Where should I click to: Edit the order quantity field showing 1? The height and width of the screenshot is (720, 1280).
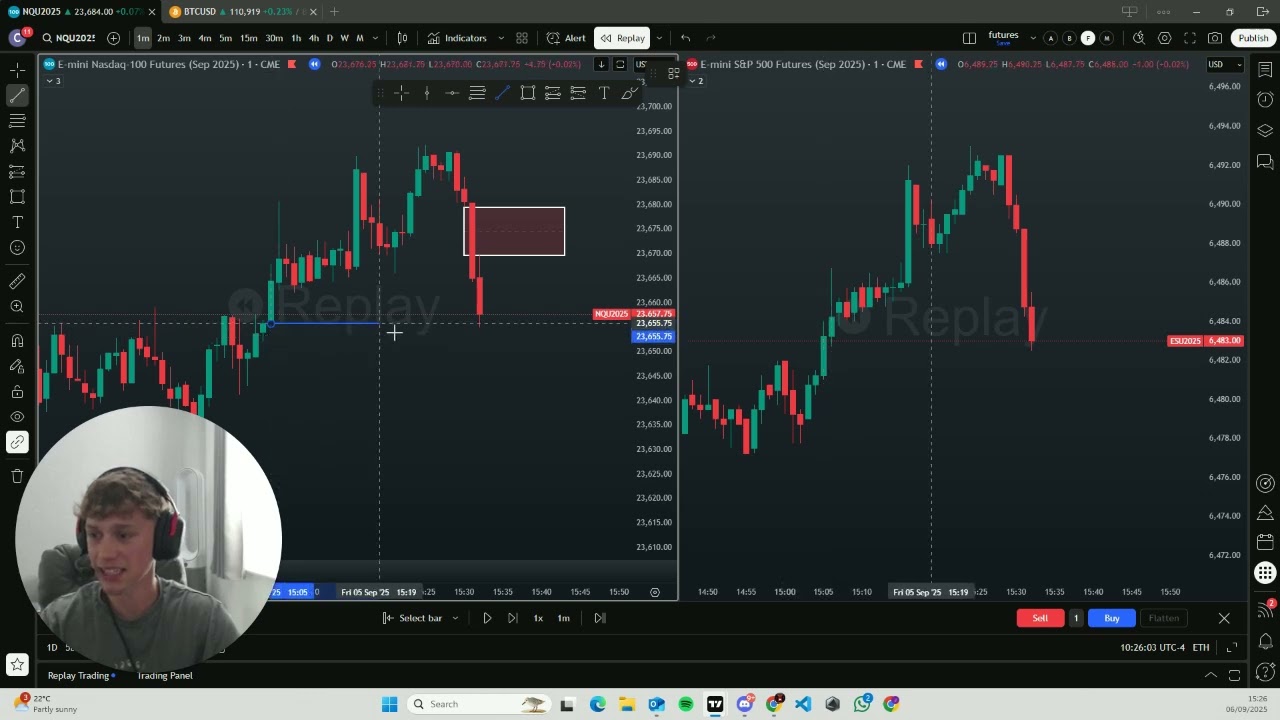pos(1076,618)
